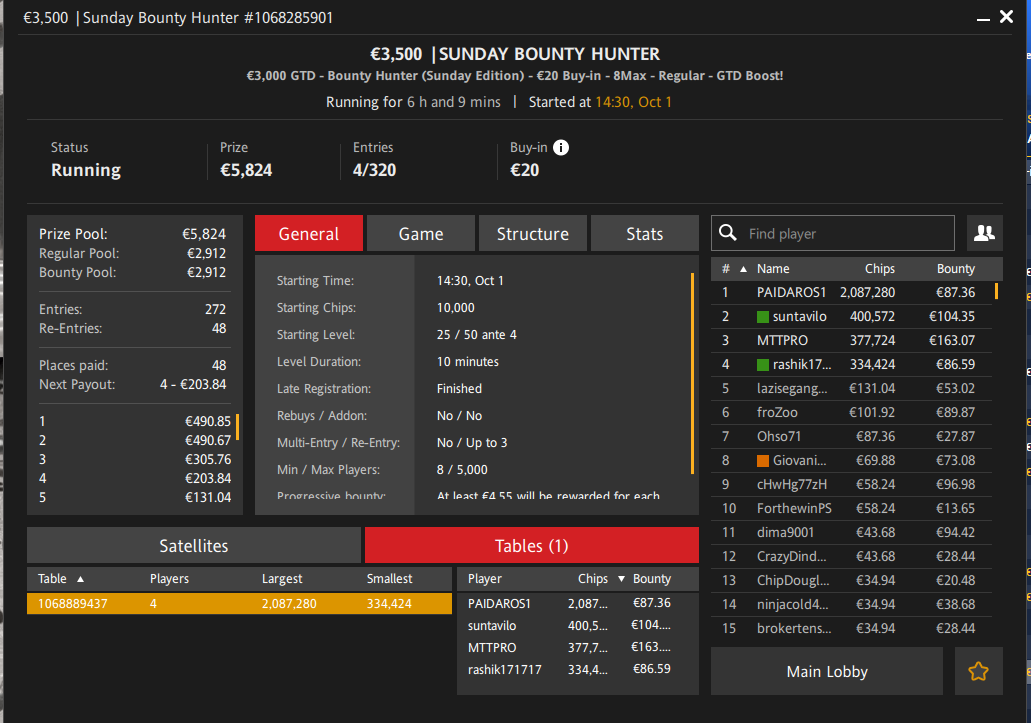Image resolution: width=1031 pixels, height=723 pixels.
Task: Click the green marker beside suntavilo
Action: click(x=763, y=317)
